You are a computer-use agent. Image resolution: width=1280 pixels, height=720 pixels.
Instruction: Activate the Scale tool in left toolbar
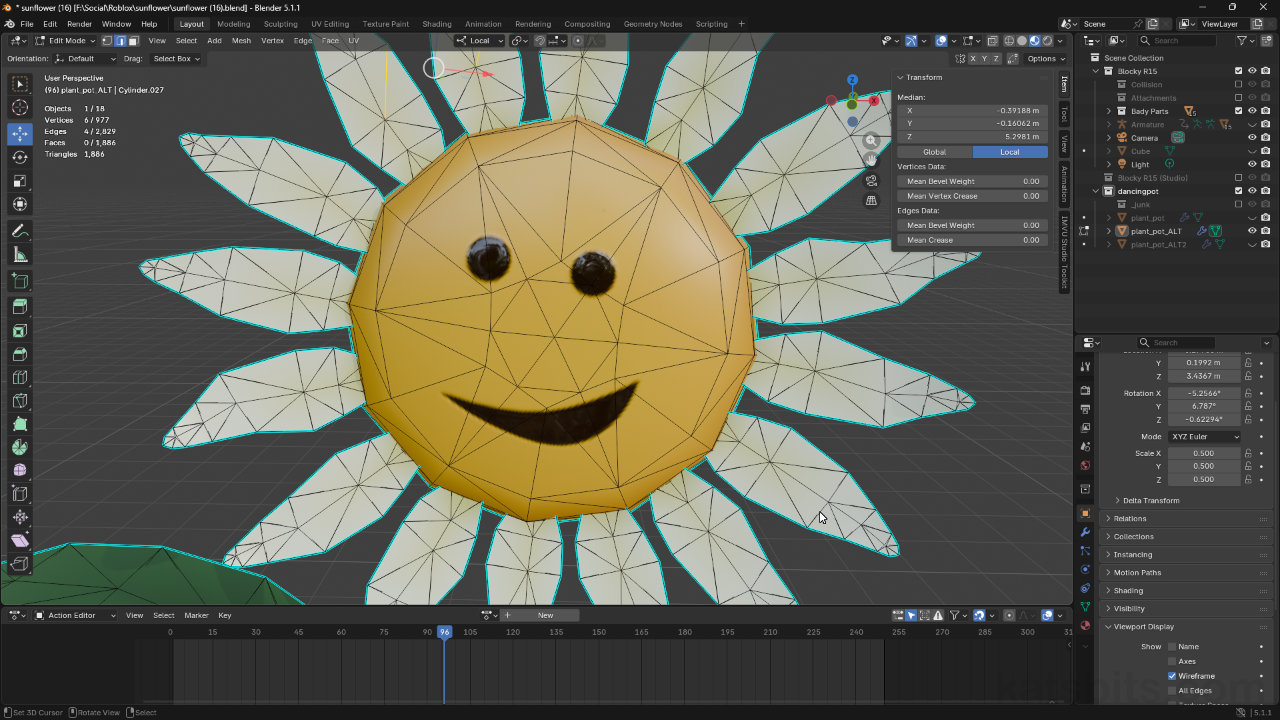20,181
